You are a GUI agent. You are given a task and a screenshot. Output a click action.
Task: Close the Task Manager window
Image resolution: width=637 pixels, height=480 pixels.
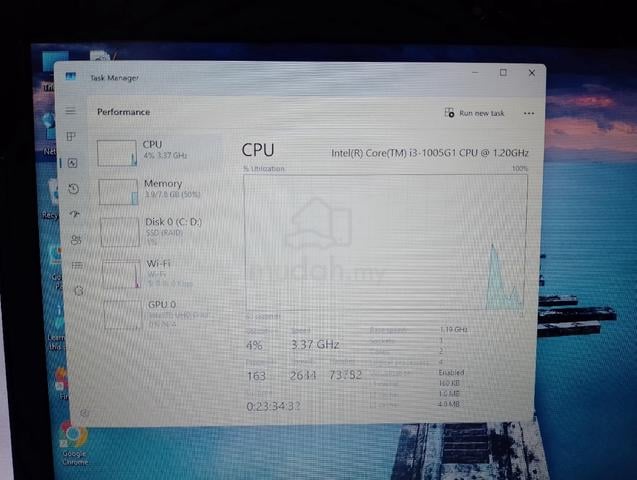[531, 73]
